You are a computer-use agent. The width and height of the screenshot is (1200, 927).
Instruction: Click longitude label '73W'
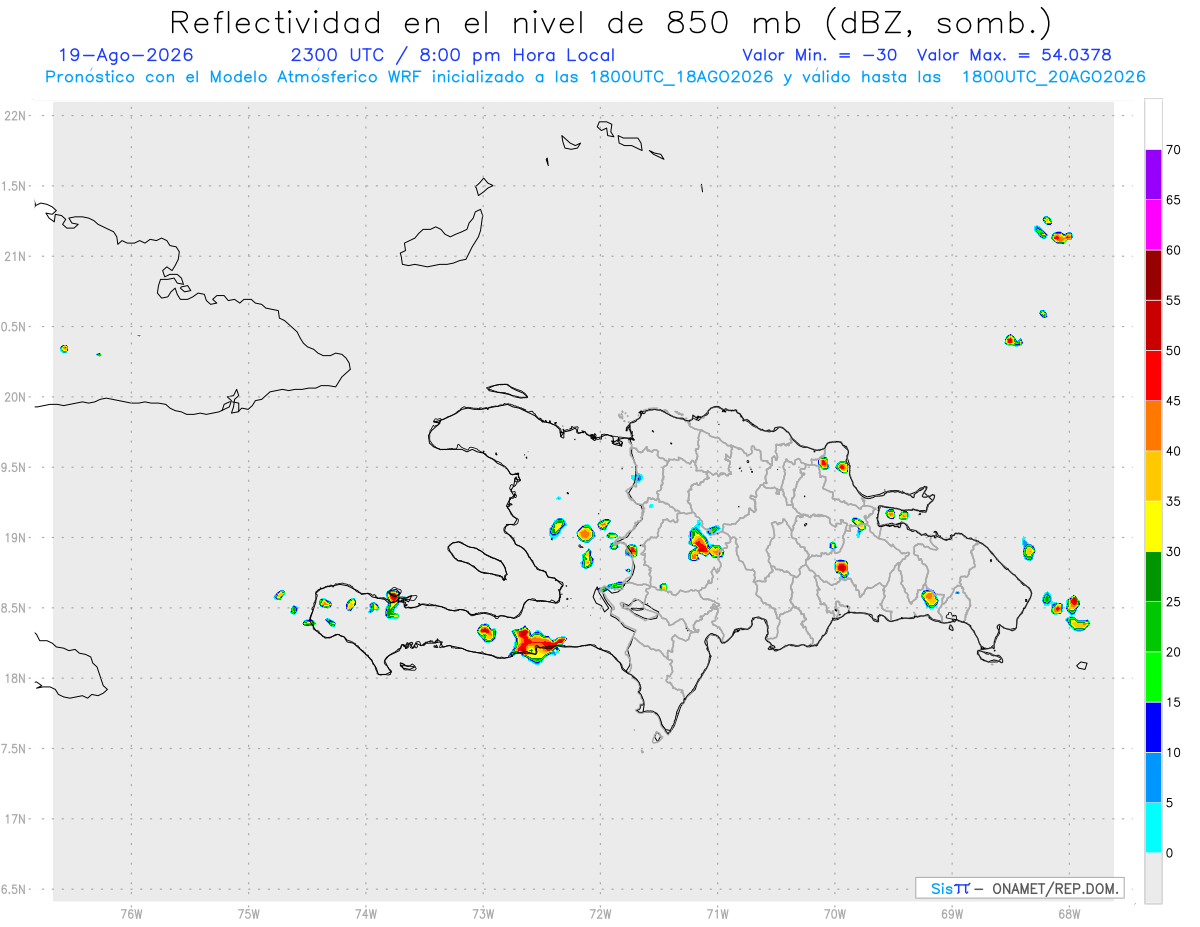pyautogui.click(x=483, y=913)
